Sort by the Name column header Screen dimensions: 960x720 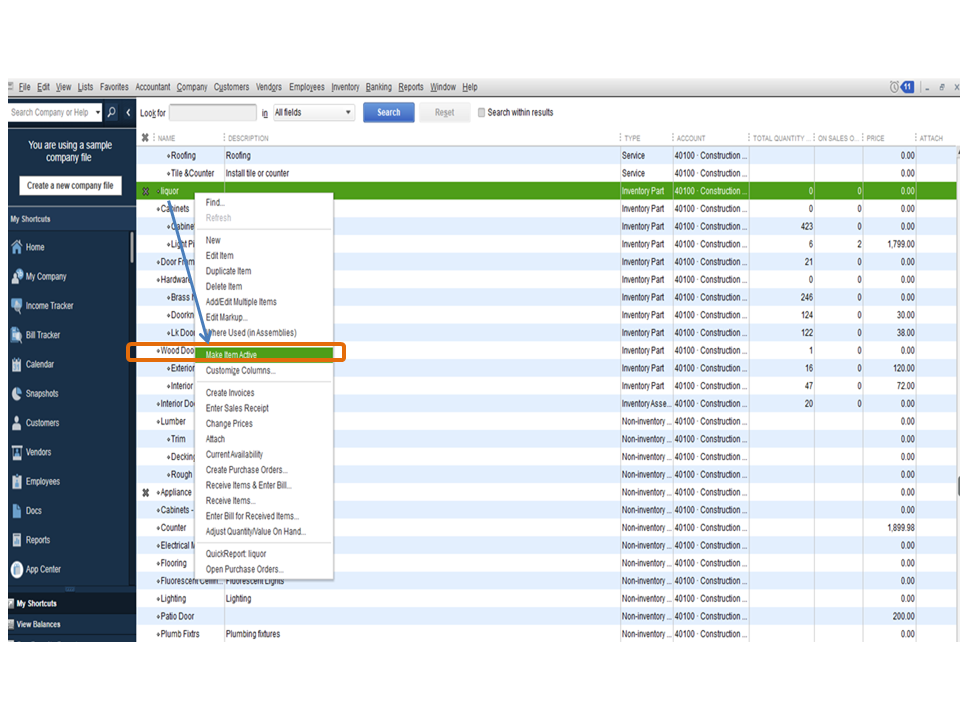point(167,138)
